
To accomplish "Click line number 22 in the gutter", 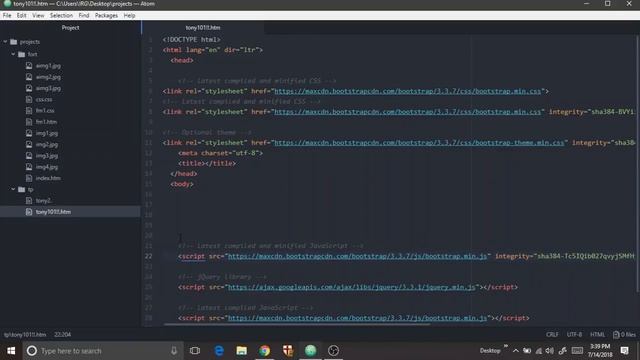I will click(x=148, y=256).
